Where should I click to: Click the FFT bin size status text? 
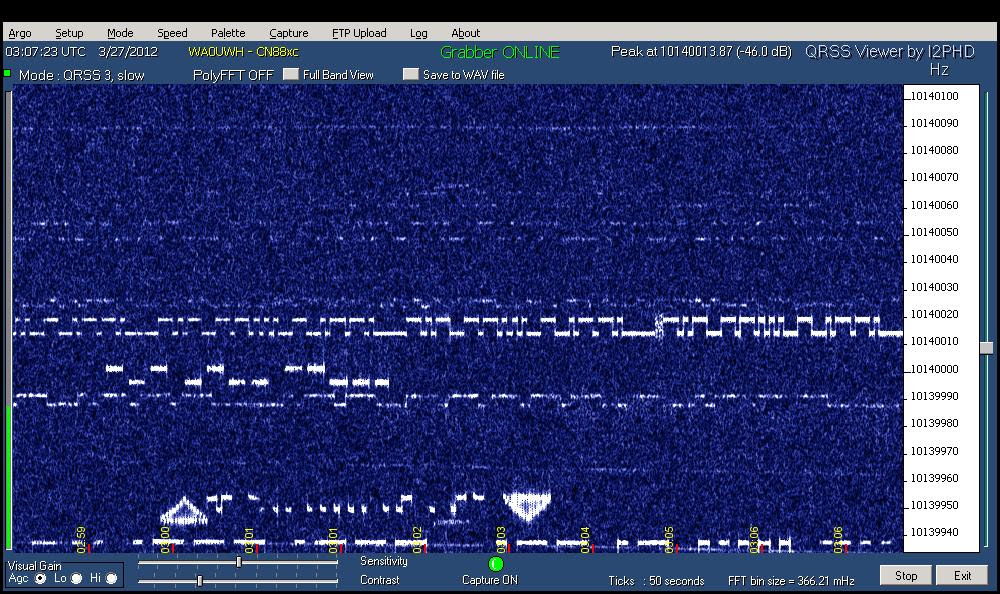click(791, 581)
